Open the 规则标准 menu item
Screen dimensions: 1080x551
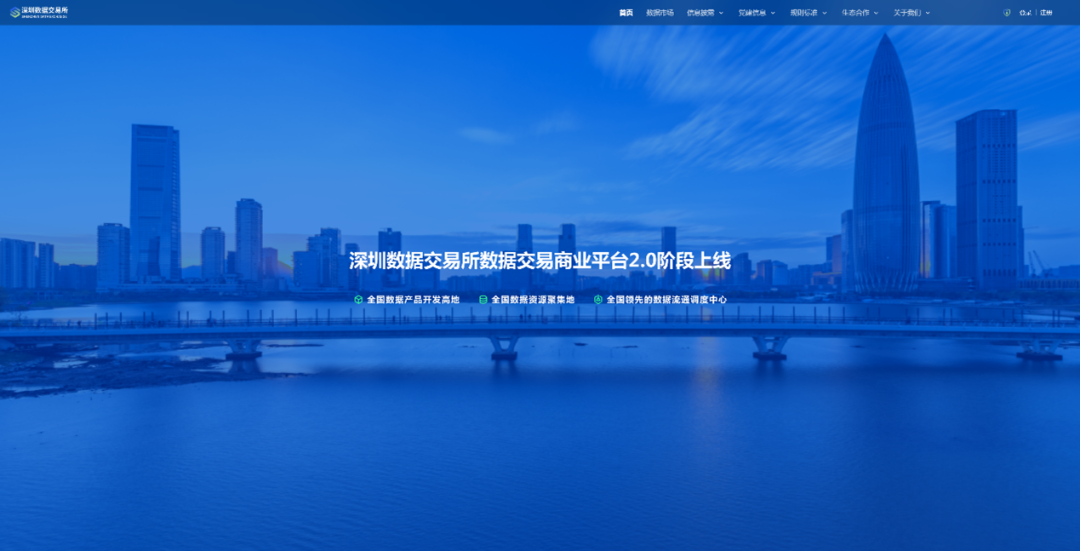[x=804, y=12]
